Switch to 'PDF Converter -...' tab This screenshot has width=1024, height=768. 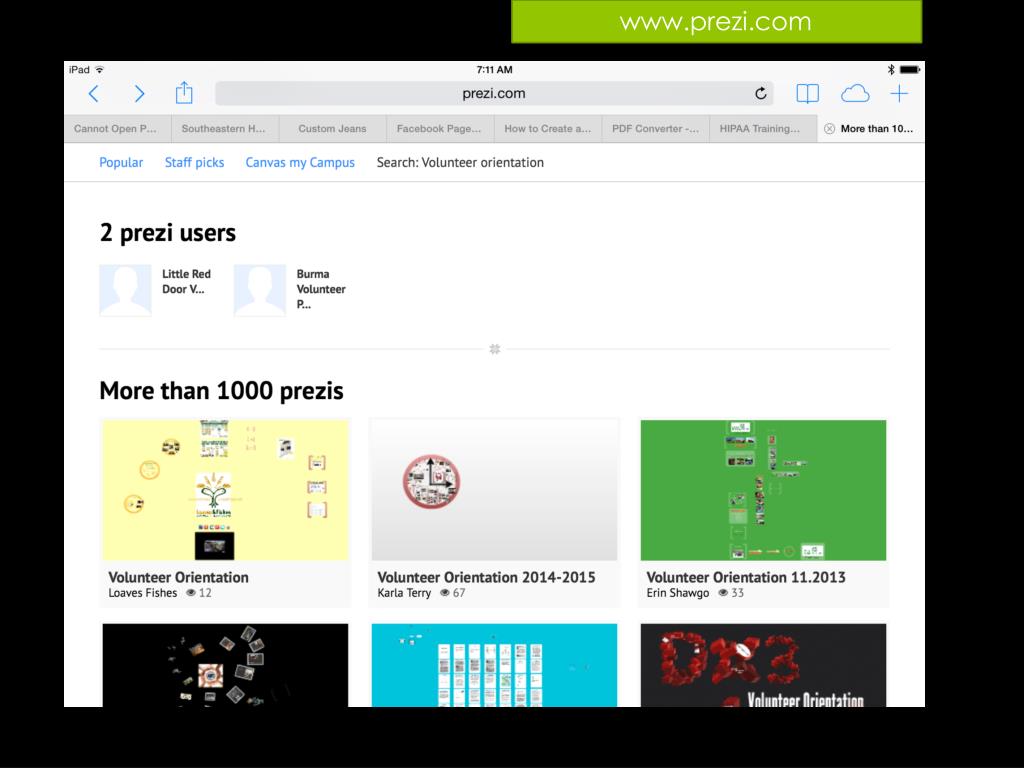click(655, 129)
